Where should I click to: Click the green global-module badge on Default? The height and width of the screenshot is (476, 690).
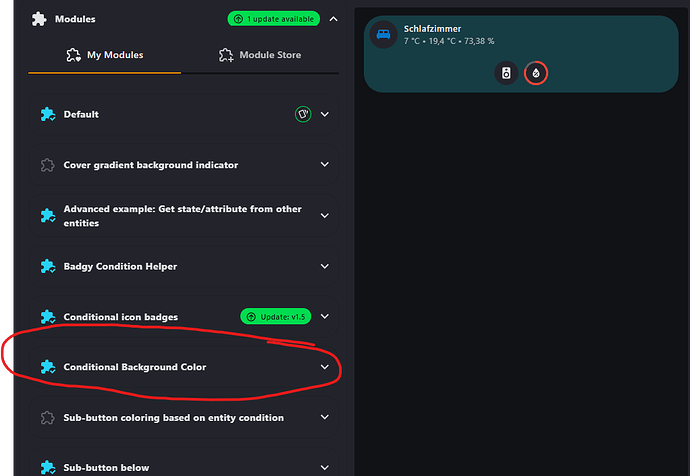coord(303,114)
